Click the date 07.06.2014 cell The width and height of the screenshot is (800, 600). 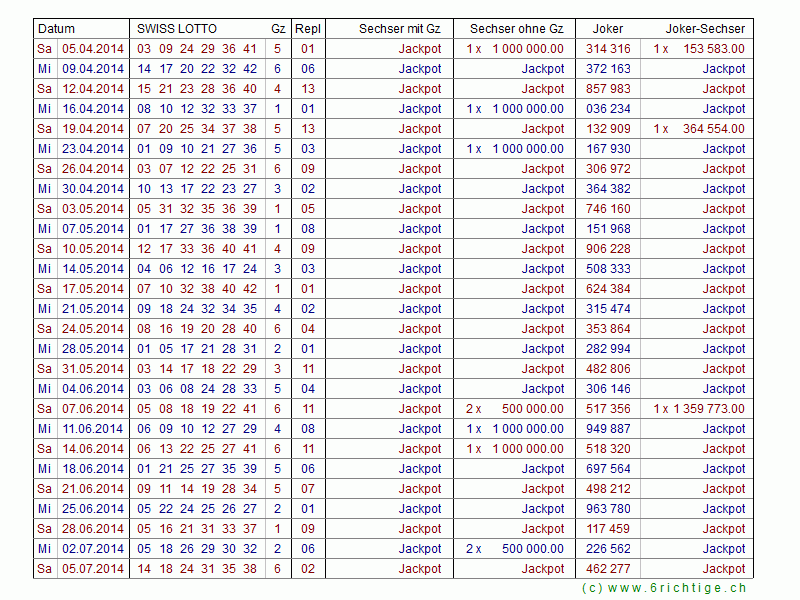click(x=93, y=409)
